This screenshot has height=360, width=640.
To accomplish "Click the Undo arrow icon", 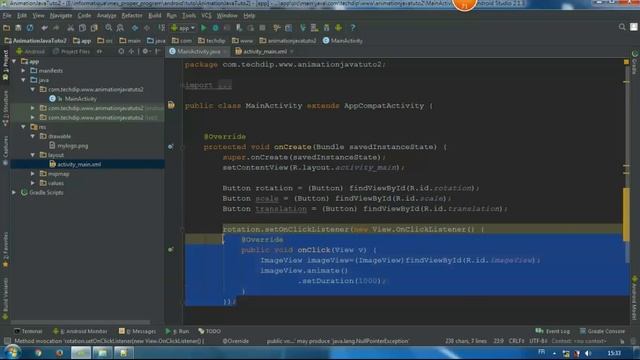I will [44, 28].
